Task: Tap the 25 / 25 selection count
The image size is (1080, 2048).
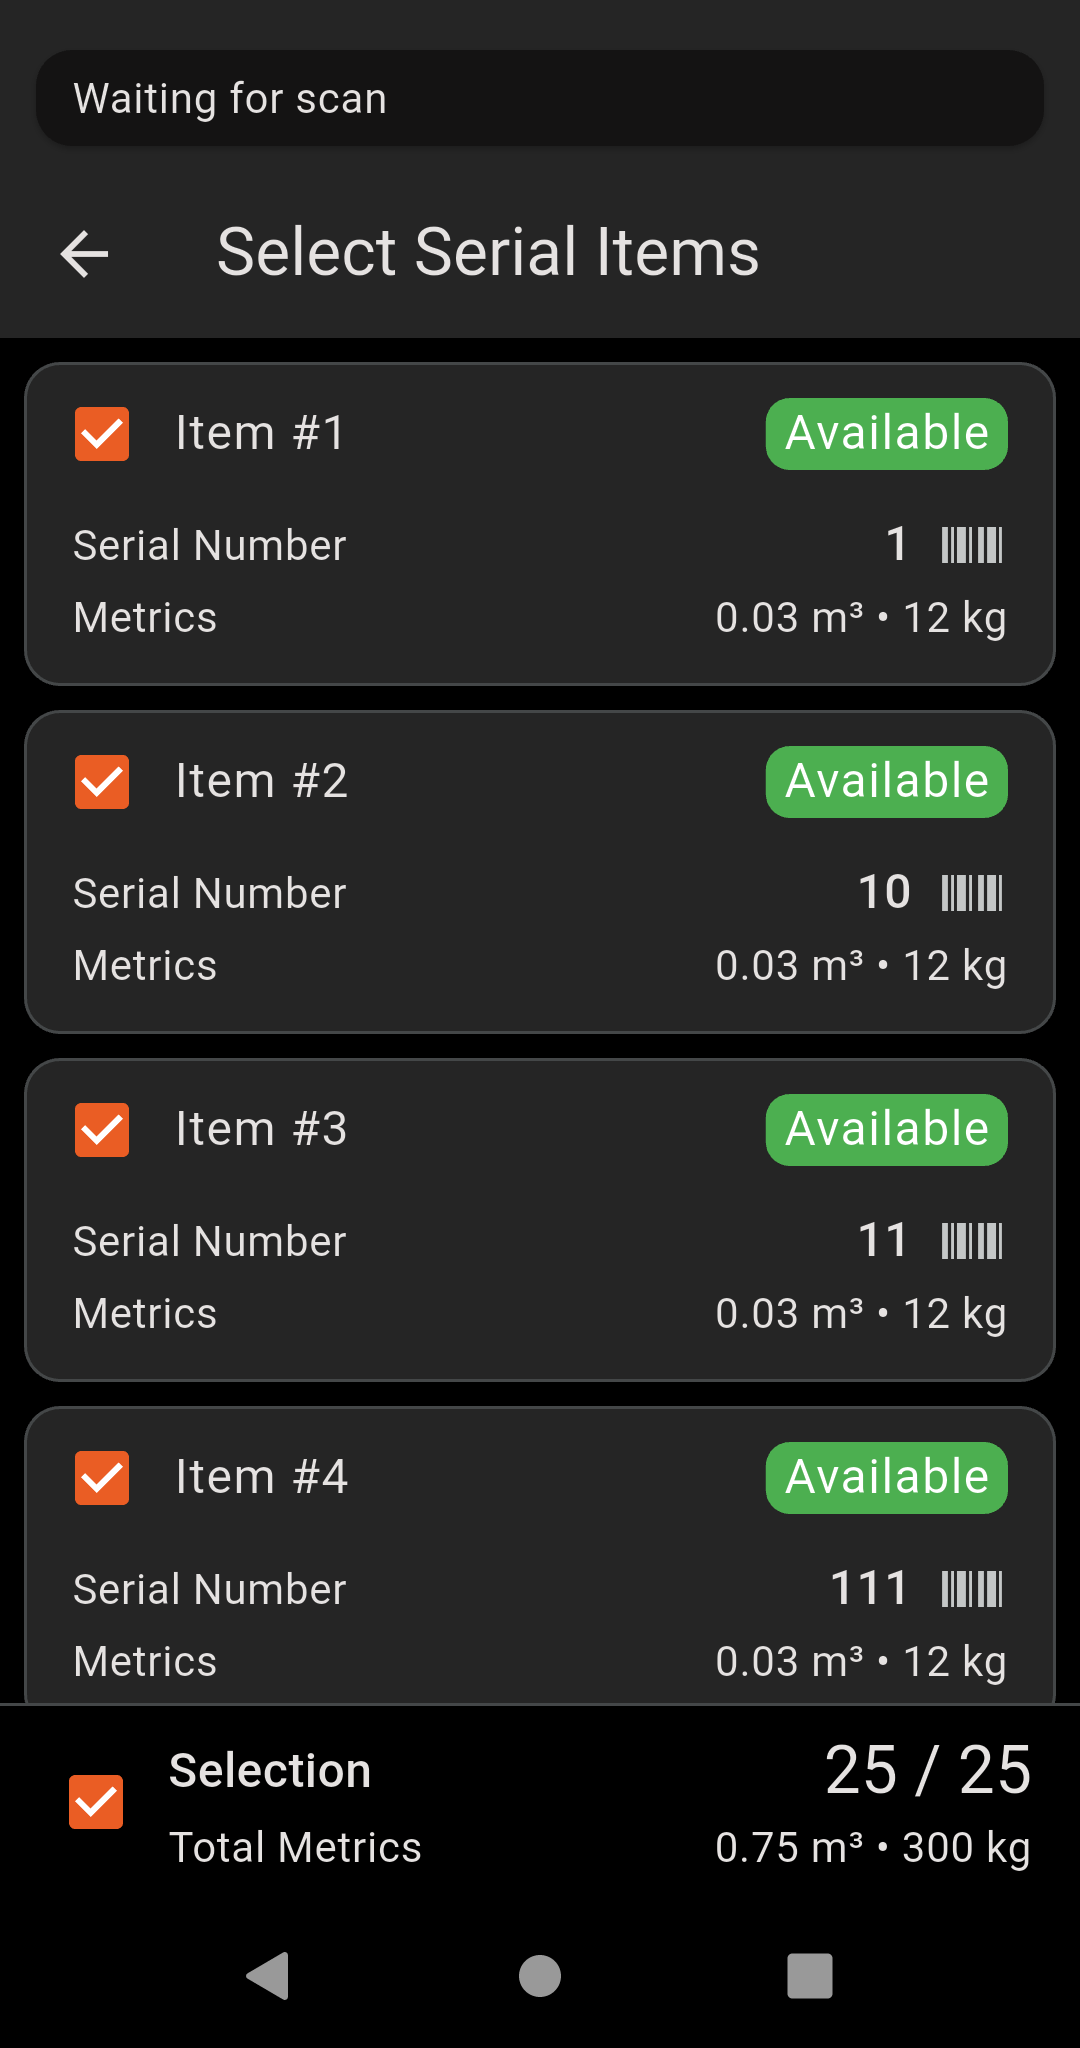Action: pos(927,1770)
